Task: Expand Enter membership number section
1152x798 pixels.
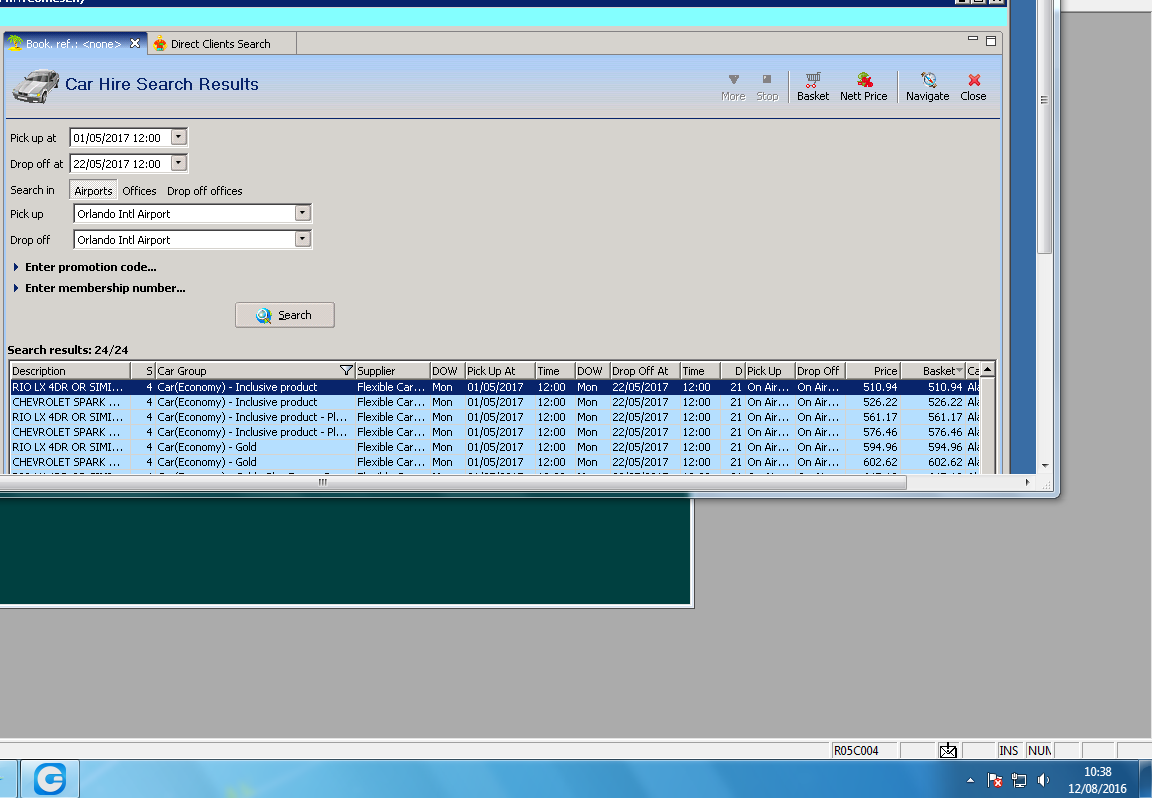Action: pyautogui.click(x=104, y=288)
